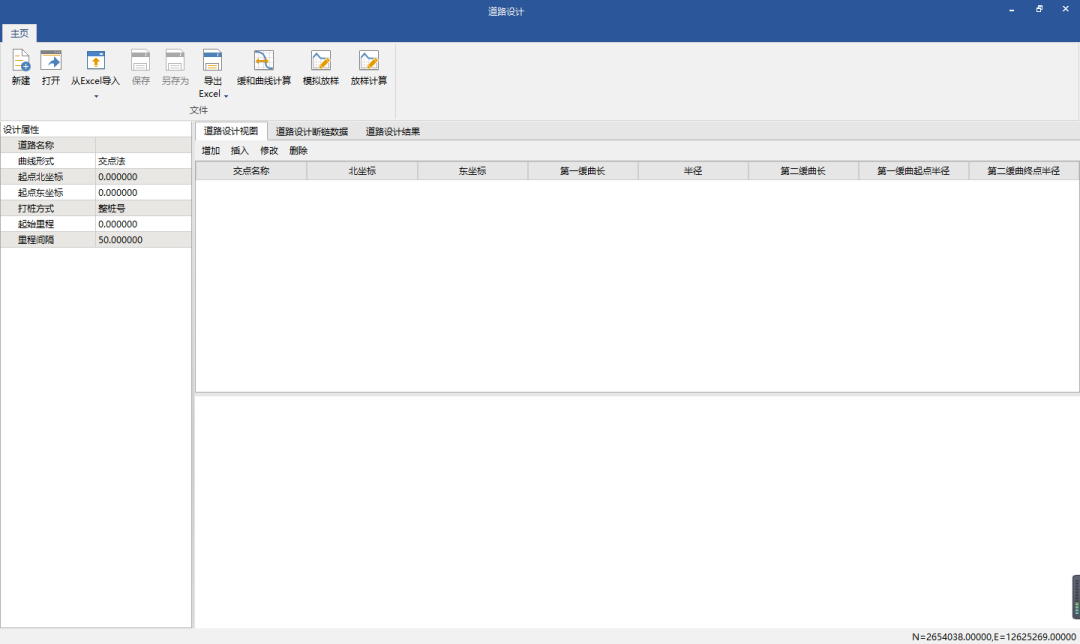
Task: Click the 从Excel导入 import icon
Action: coord(95,61)
